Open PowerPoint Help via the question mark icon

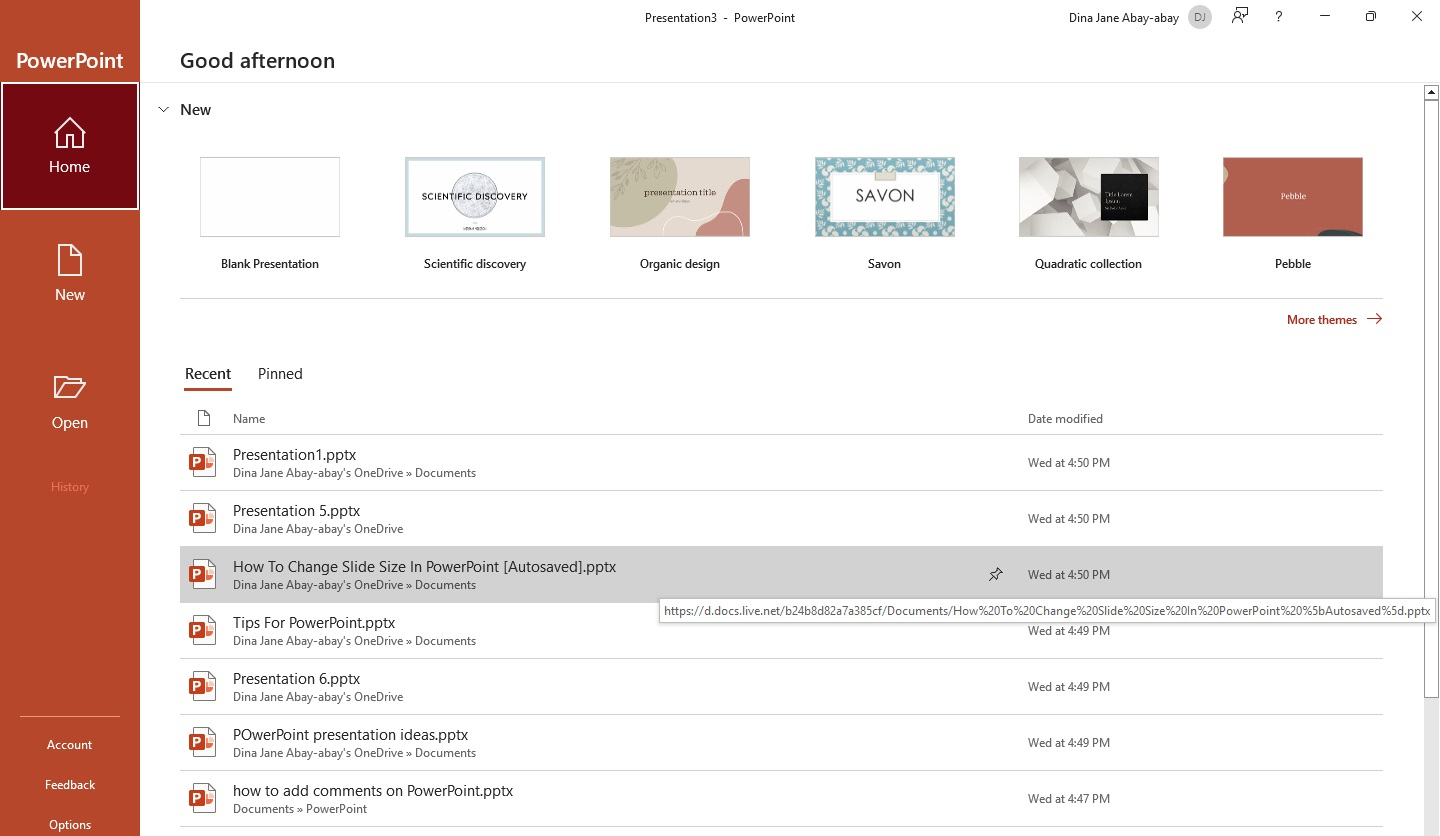[1278, 17]
